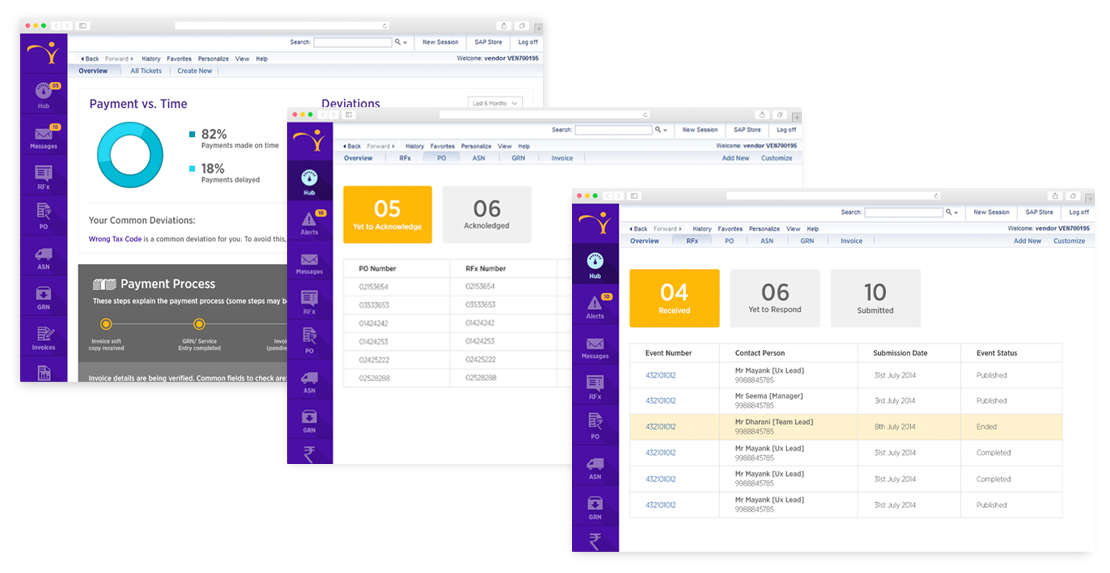Expand search options arrow in front window
This screenshot has width=1110, height=573.
[956, 213]
